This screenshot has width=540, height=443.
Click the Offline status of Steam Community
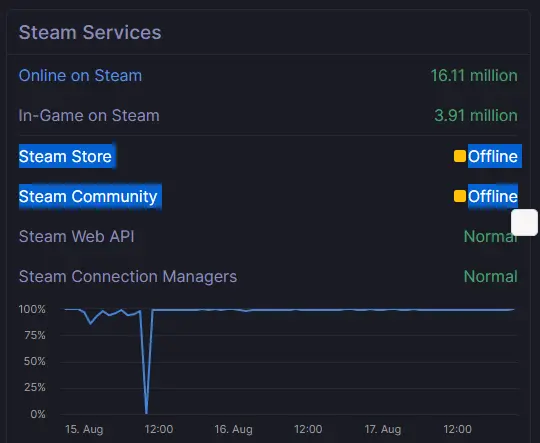(x=492, y=196)
